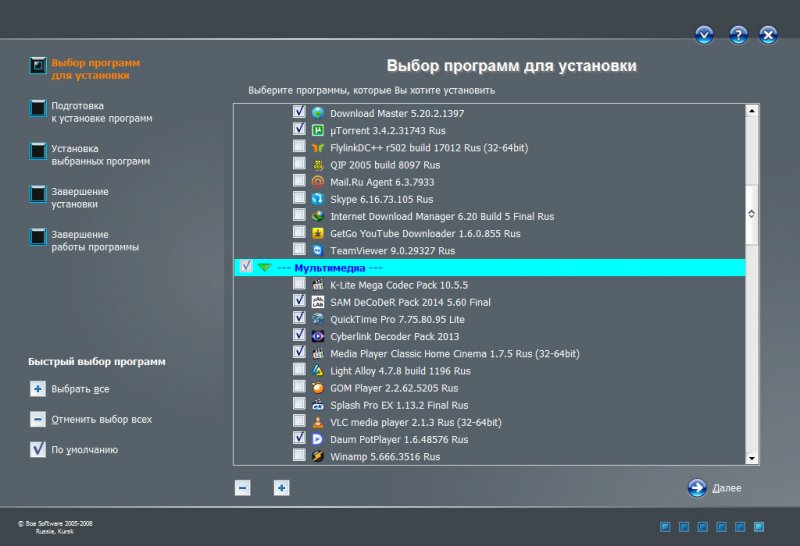Click the K-Lite Mega Codec Pack icon

[317, 285]
